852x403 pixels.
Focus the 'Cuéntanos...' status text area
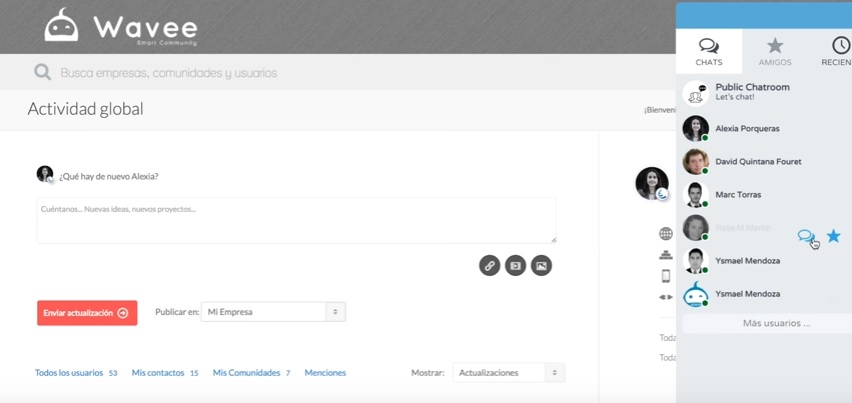coord(296,220)
